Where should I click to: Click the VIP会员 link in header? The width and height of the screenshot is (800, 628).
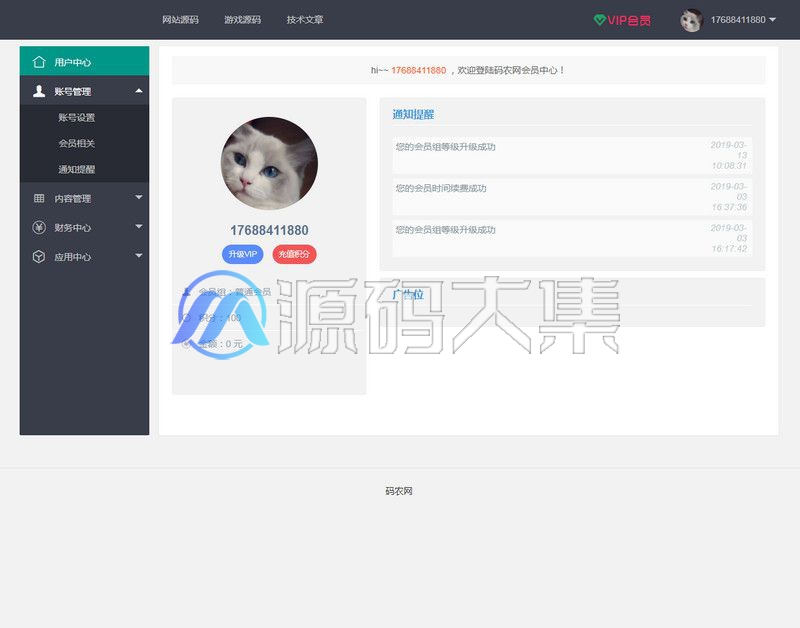pyautogui.click(x=622, y=20)
